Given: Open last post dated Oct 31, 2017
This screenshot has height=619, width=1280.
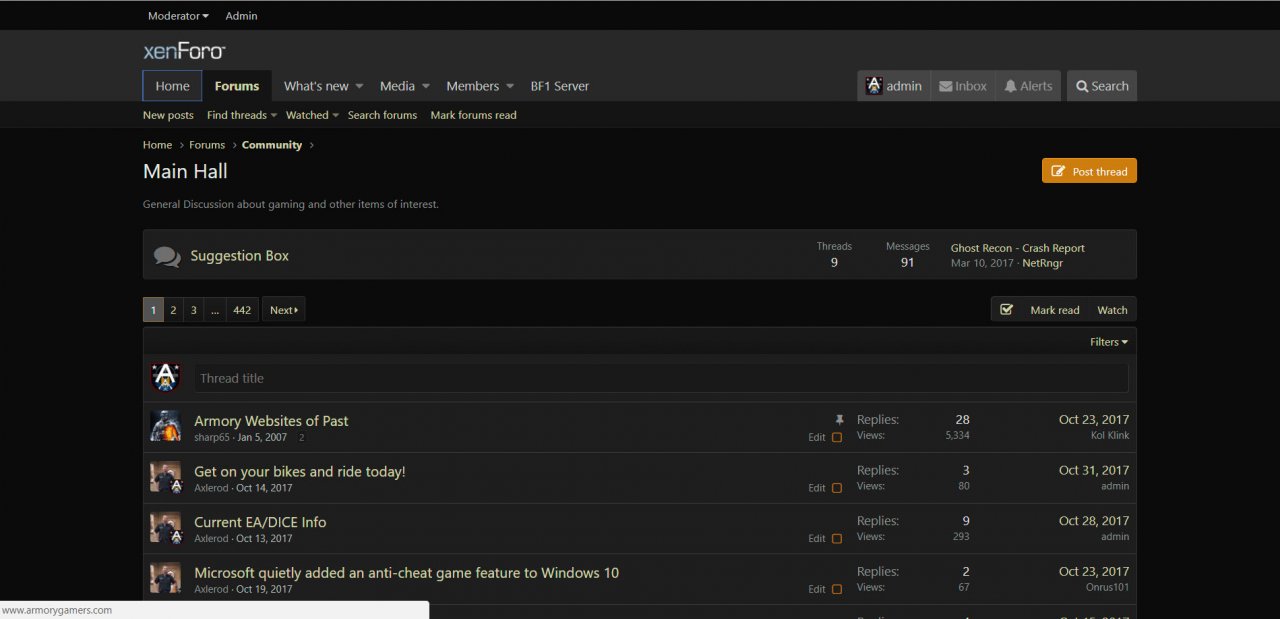Looking at the screenshot, I should [1094, 470].
